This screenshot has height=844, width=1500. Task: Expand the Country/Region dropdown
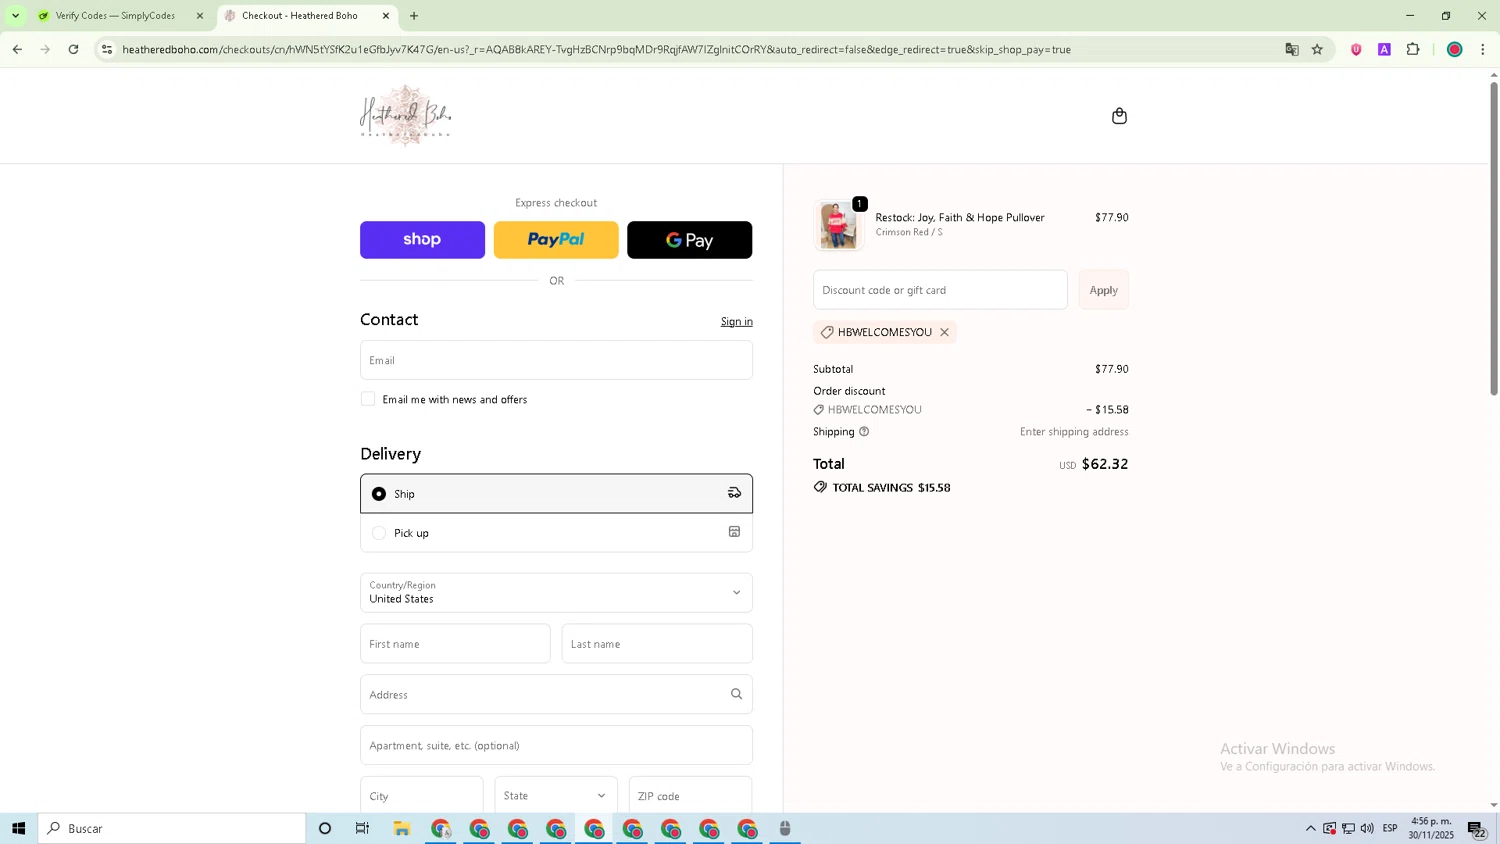pos(556,593)
